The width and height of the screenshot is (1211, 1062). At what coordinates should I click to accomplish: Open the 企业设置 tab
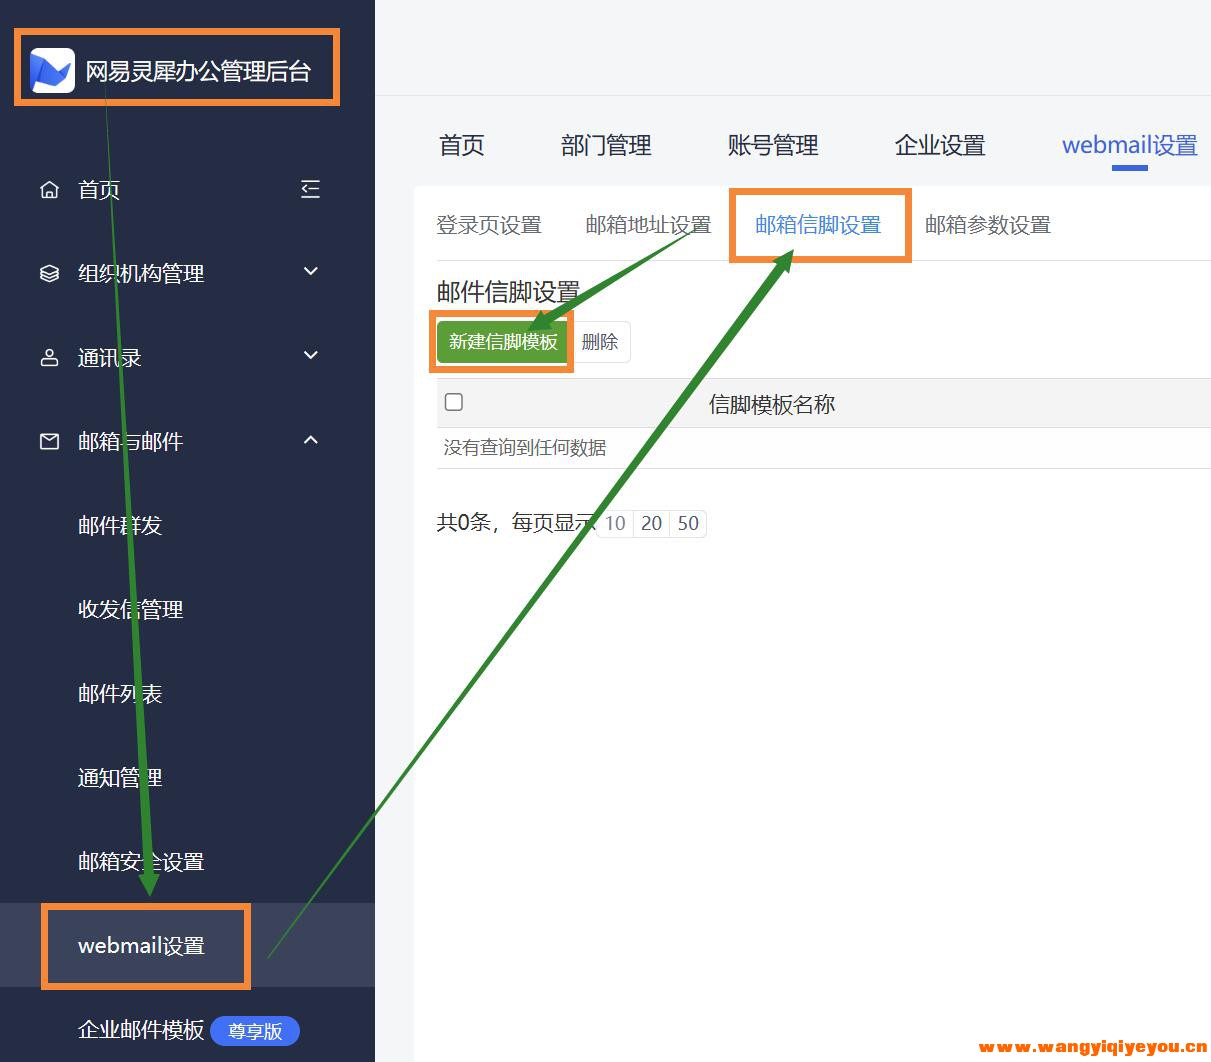tap(940, 146)
